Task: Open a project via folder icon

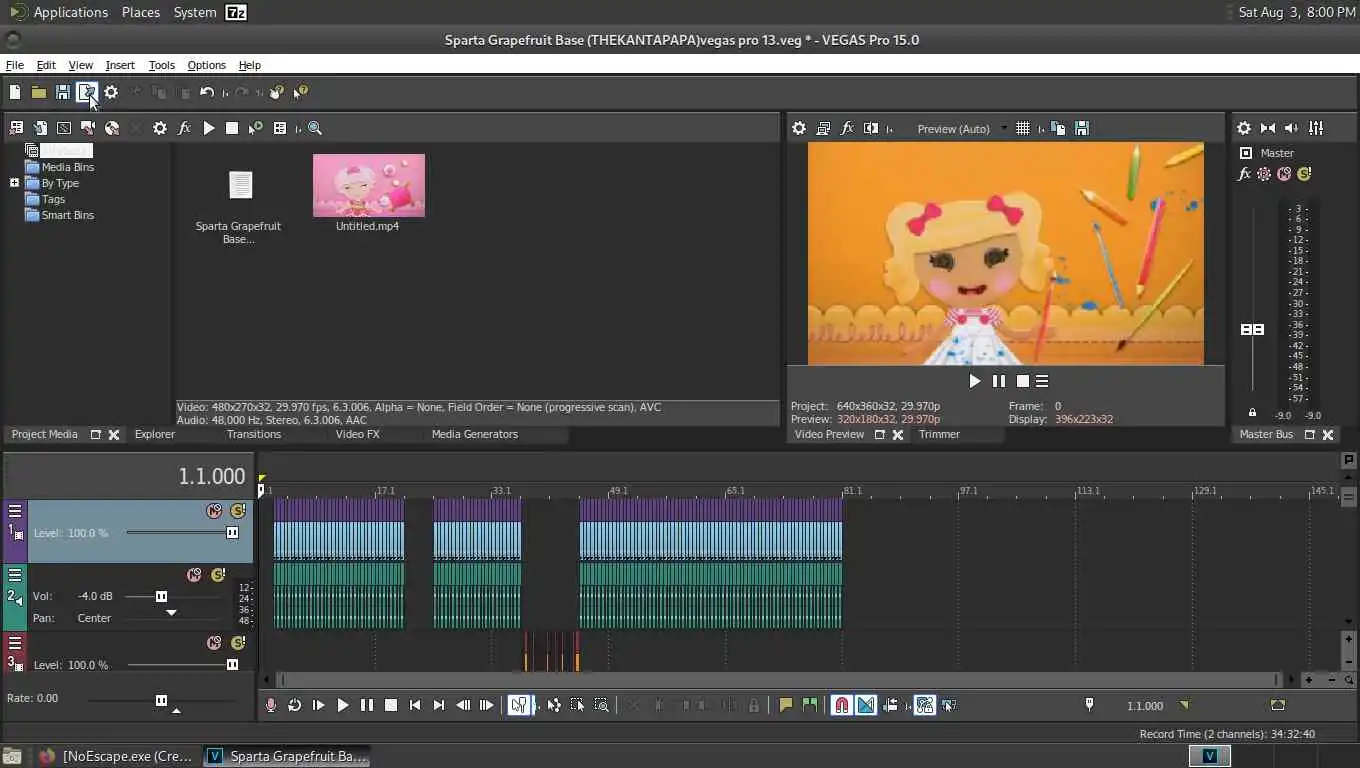Action: click(39, 92)
